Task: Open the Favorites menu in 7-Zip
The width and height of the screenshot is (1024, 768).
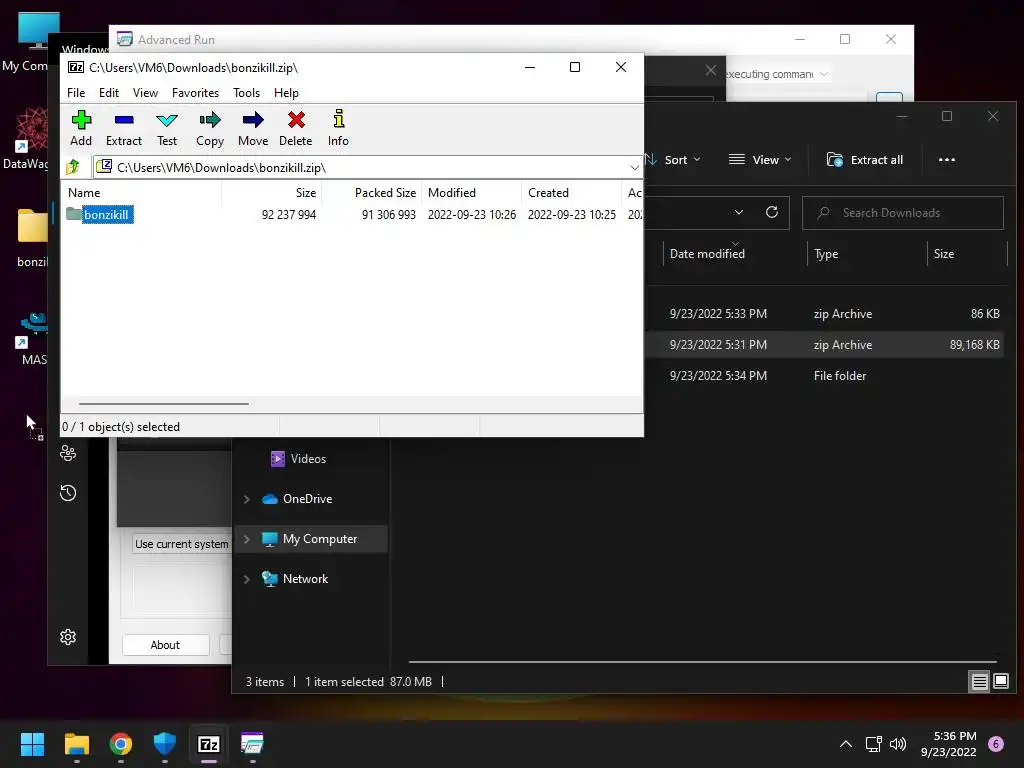Action: pyautogui.click(x=195, y=93)
